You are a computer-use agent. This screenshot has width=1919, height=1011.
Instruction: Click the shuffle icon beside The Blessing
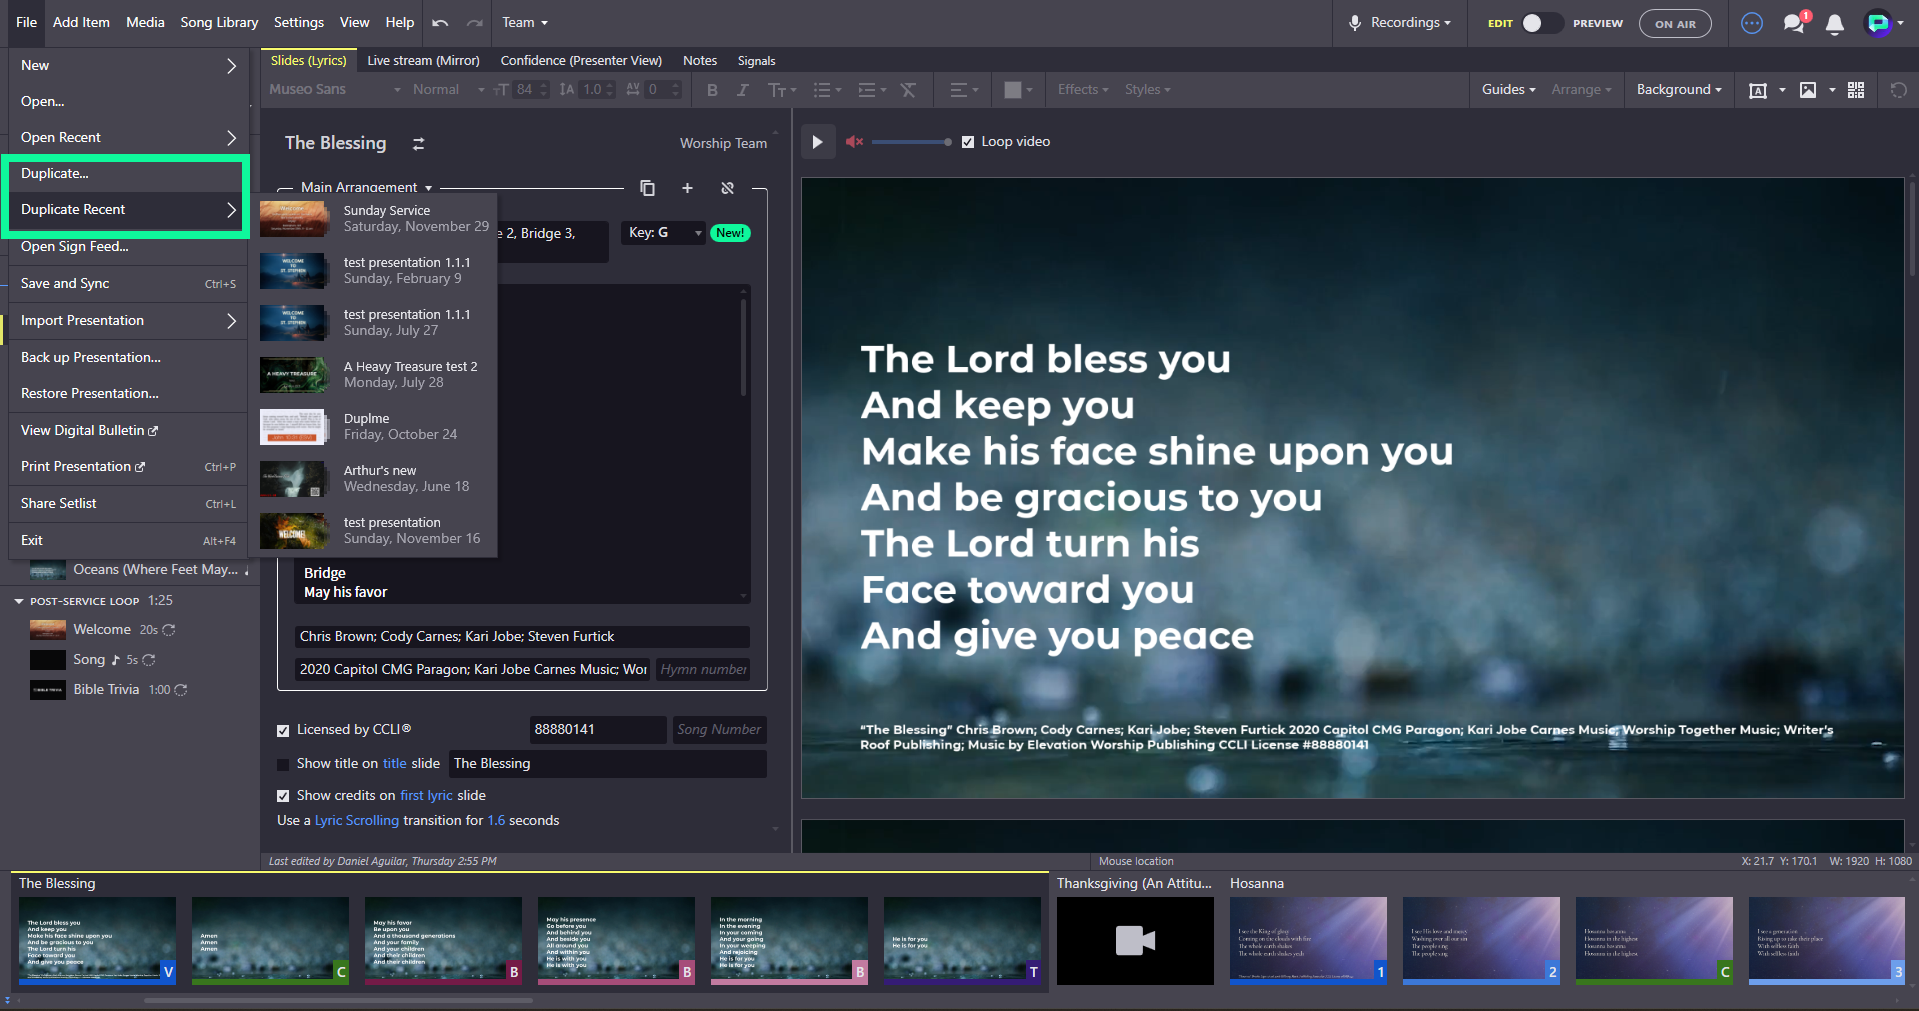[x=419, y=144]
